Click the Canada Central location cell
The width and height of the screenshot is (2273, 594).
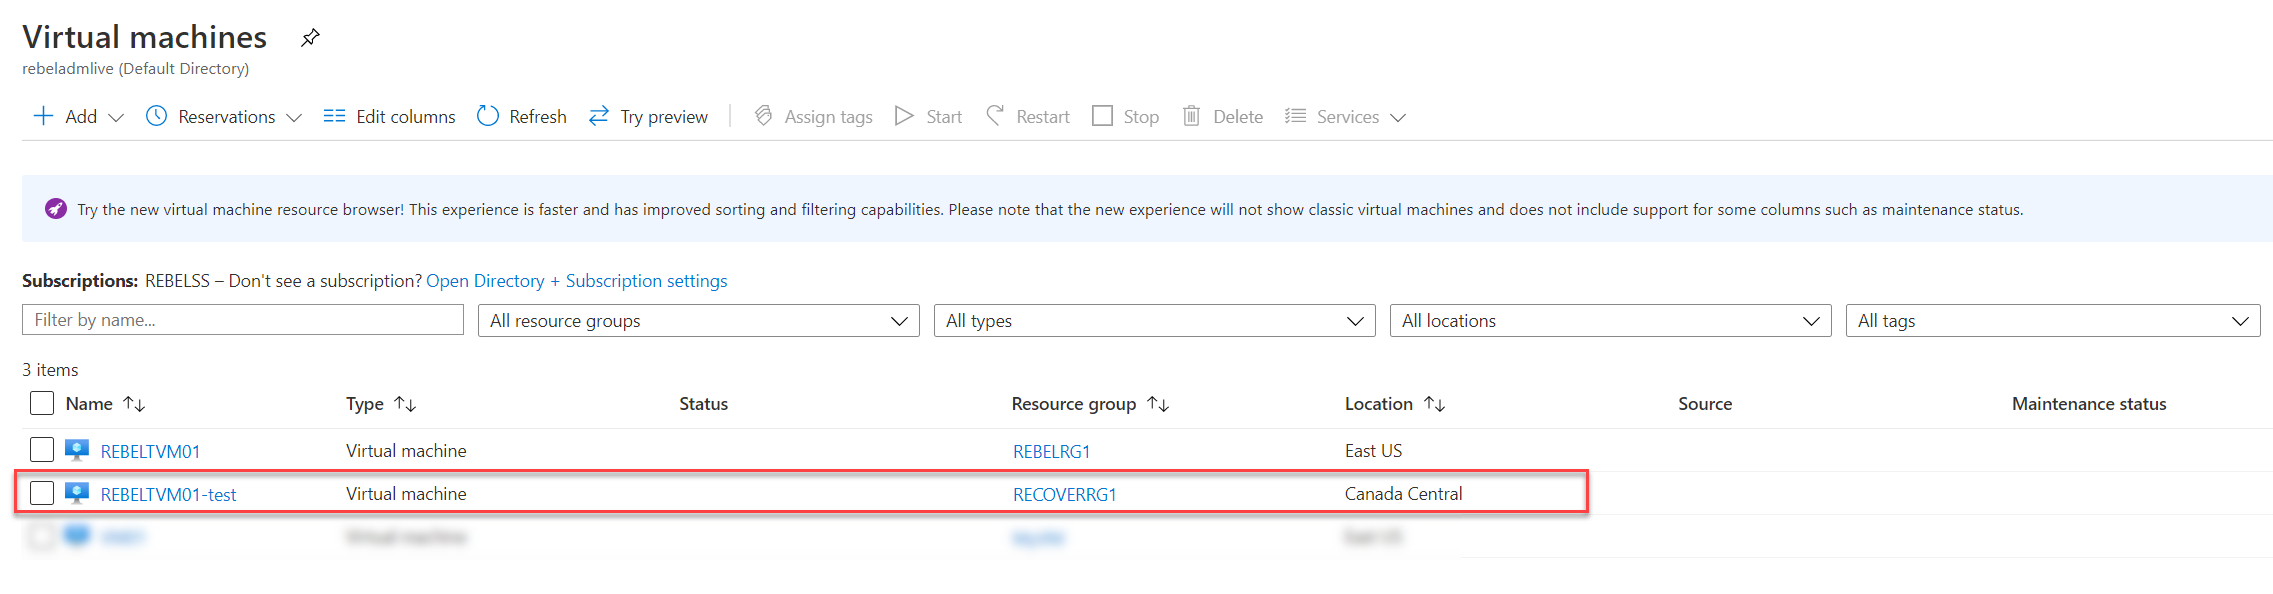[1403, 494]
